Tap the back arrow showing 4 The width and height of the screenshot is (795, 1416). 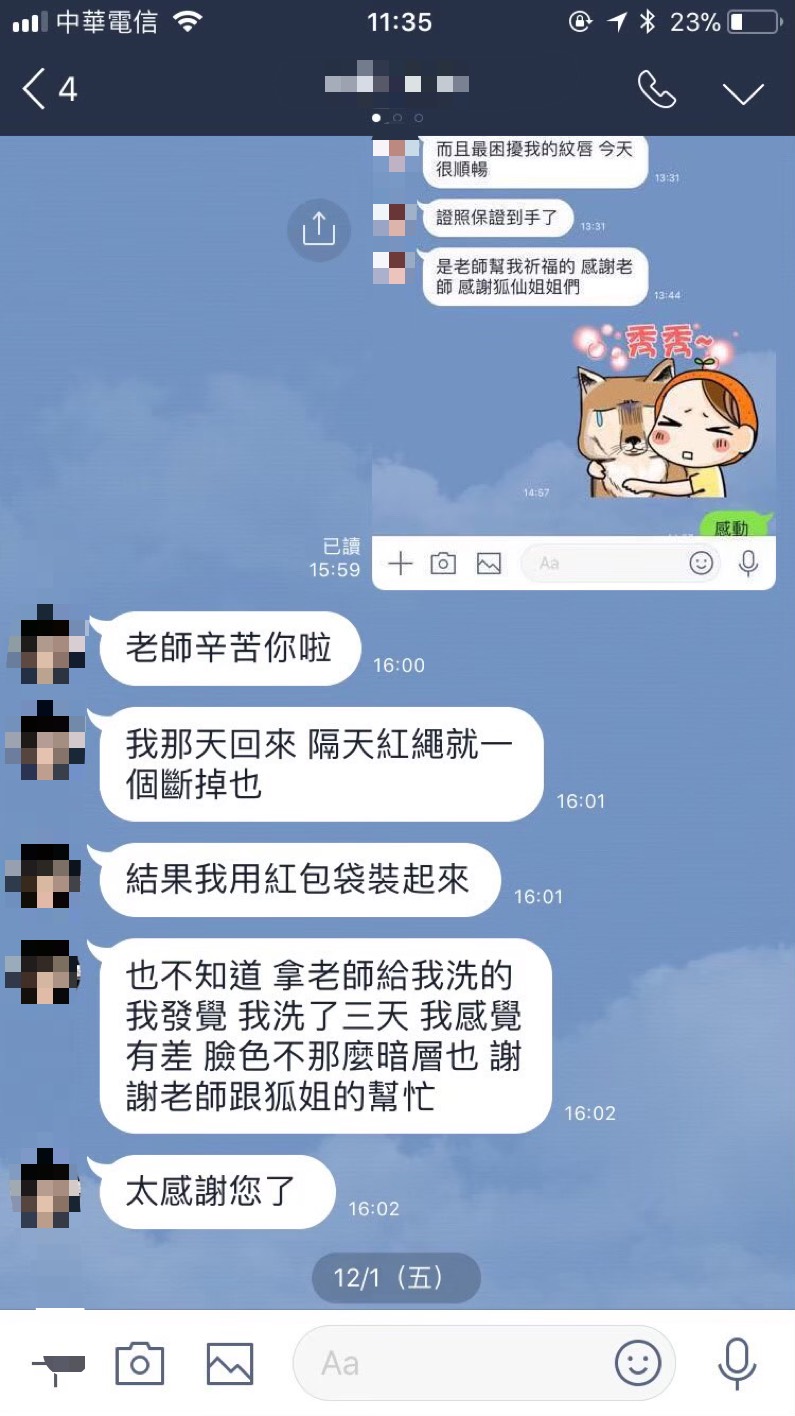50,90
